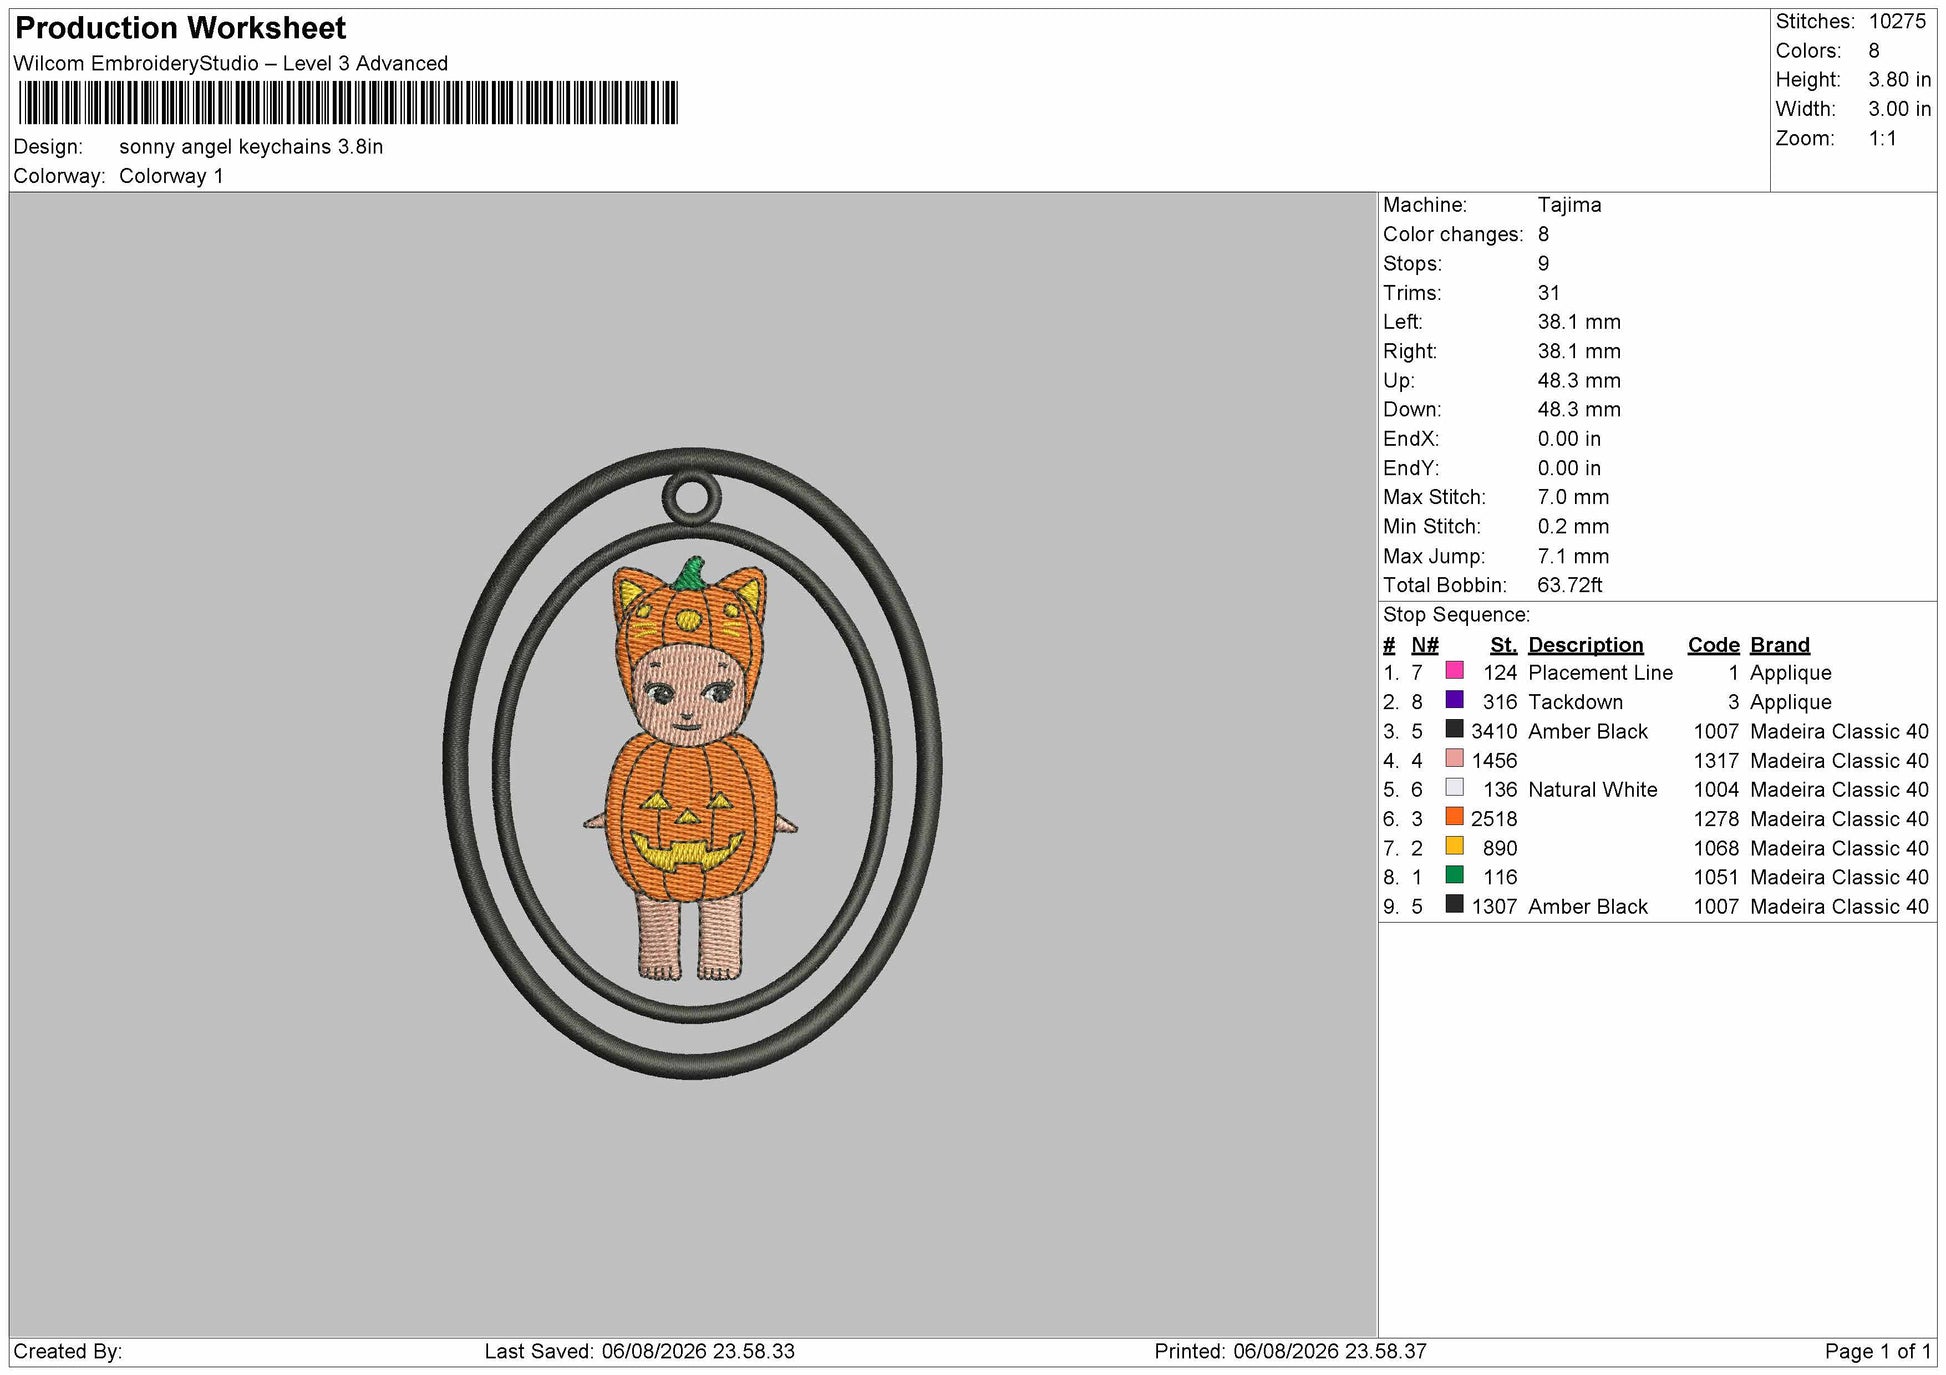Click the pink skin-tone swatch in row 4
This screenshot has height=1375, width=1946.
[1454, 759]
